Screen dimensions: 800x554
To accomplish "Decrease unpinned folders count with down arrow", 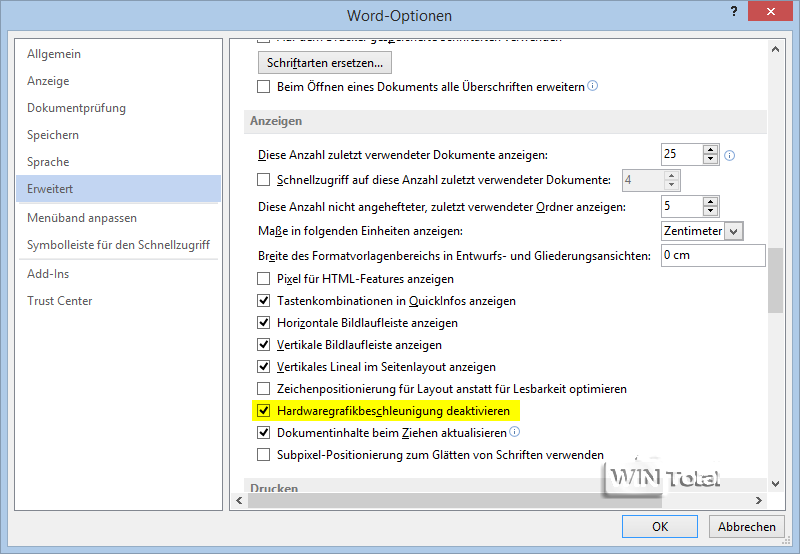I will point(710,211).
